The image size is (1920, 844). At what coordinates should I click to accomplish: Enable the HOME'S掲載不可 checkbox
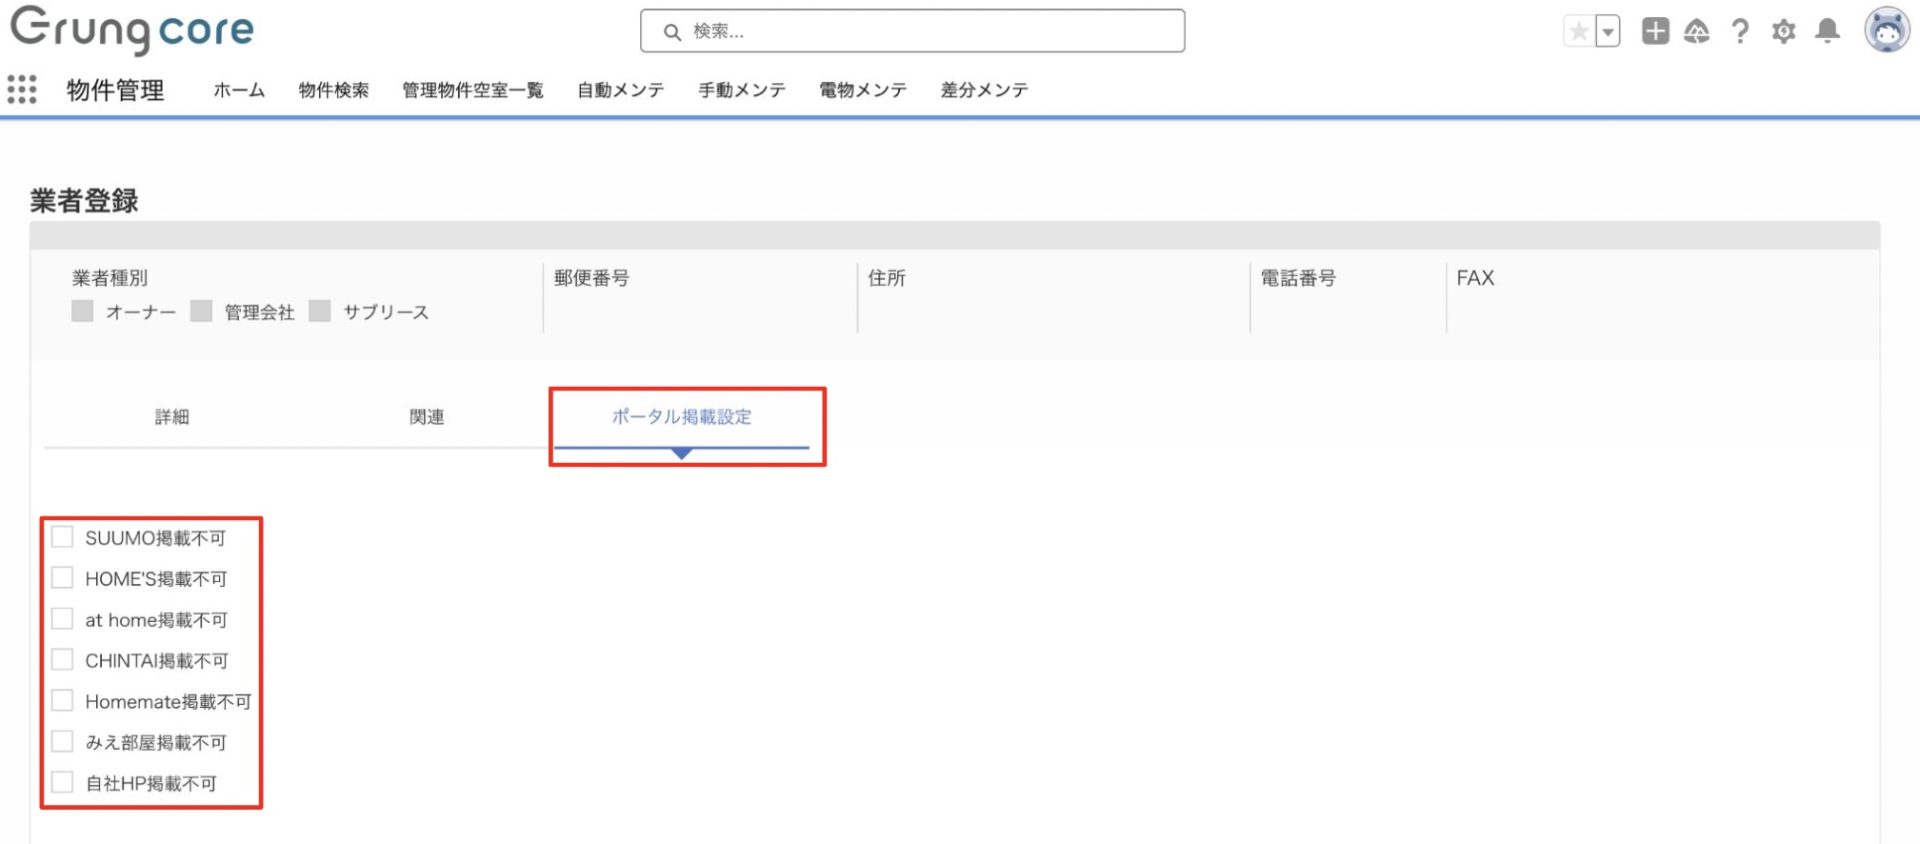[x=62, y=578]
